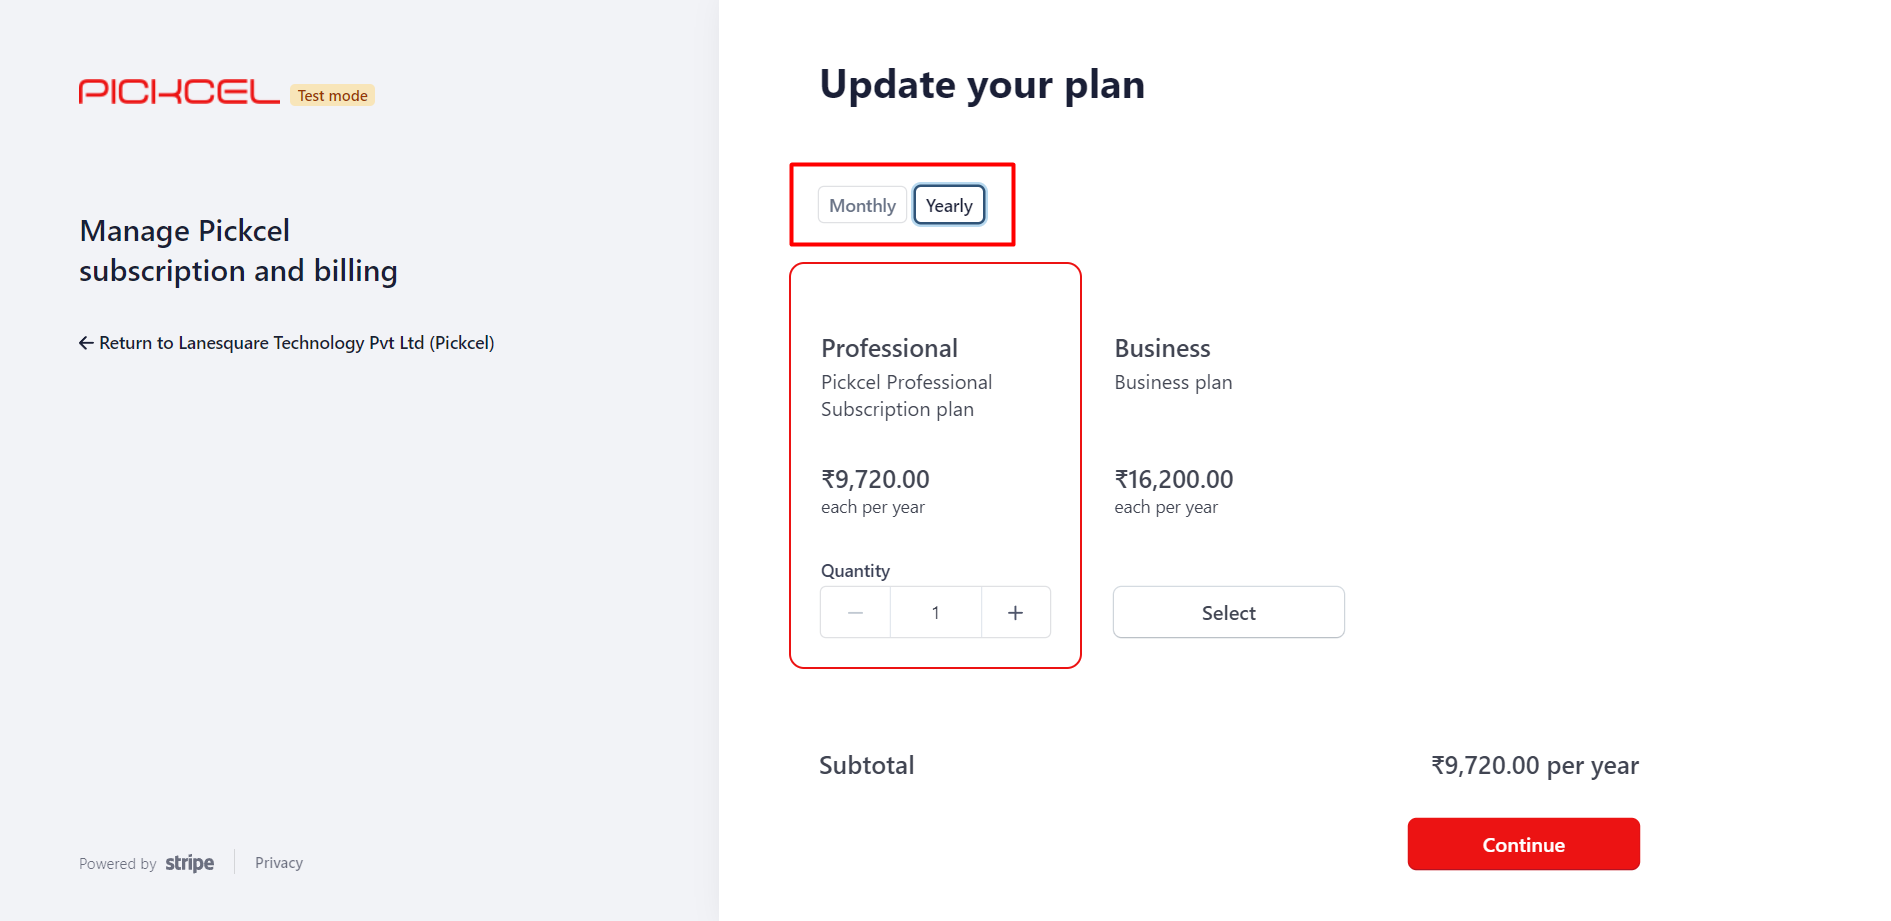Viewport: 1891px width, 921px height.
Task: Switch billing to Yearly
Action: click(x=949, y=205)
